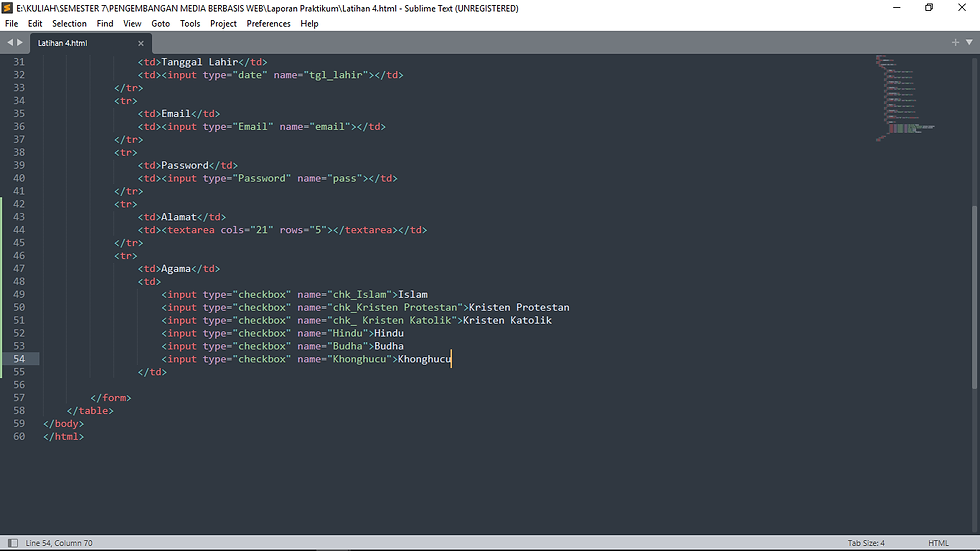Open the Tools menu

(190, 24)
